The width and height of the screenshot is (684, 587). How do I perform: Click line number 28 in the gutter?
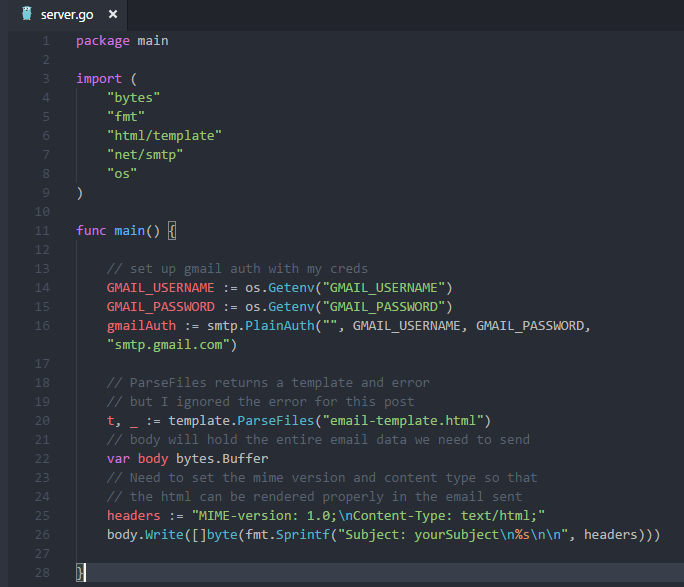[x=42, y=572]
